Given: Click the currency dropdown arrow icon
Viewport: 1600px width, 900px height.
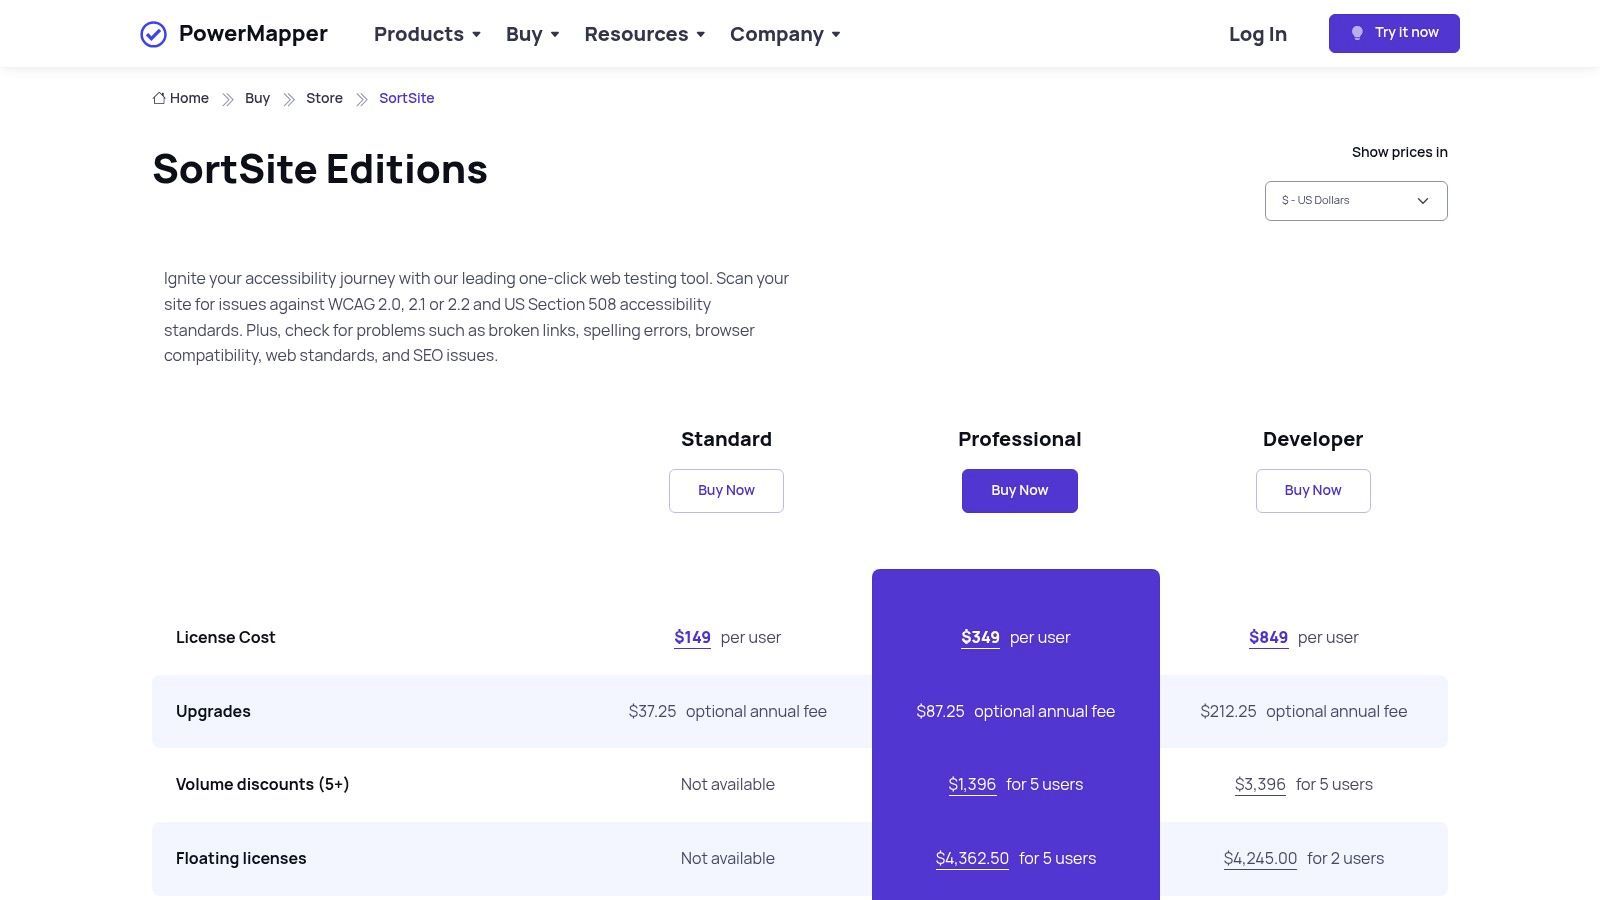Looking at the screenshot, I should point(1423,200).
